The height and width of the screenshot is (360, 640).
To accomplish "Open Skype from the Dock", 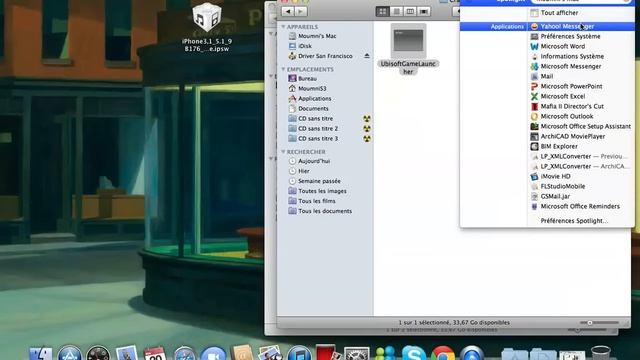I will coord(414,353).
